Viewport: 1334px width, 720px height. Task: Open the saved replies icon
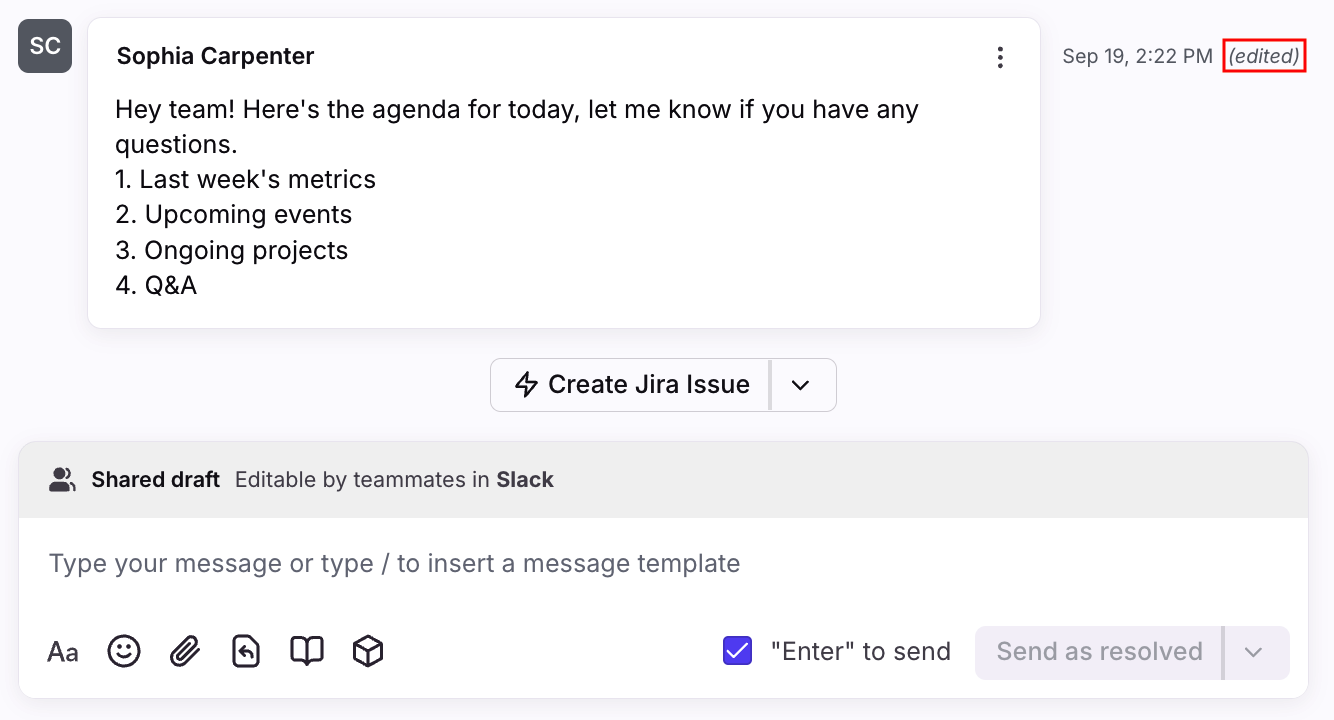coord(246,652)
